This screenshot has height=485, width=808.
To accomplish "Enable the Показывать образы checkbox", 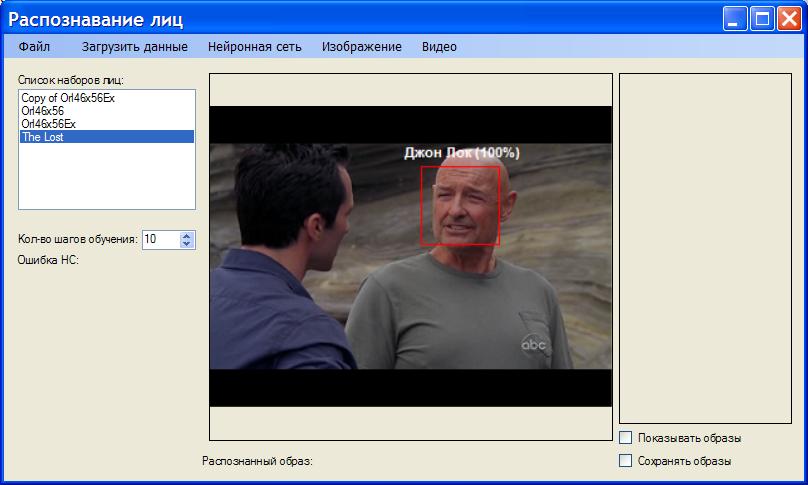I will pos(625,438).
